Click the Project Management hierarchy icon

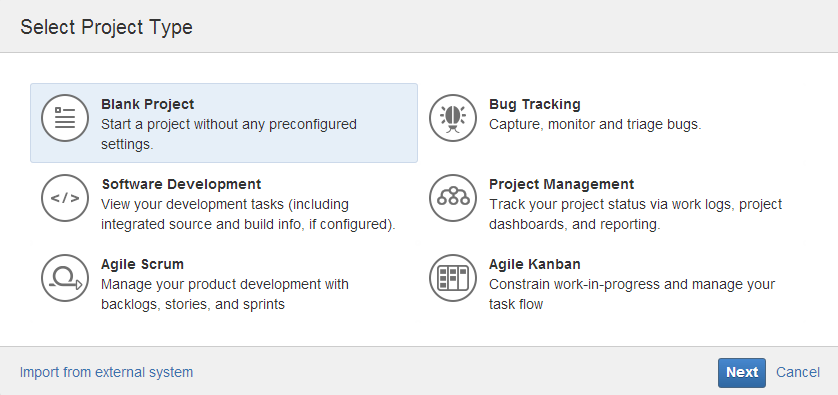(x=453, y=198)
